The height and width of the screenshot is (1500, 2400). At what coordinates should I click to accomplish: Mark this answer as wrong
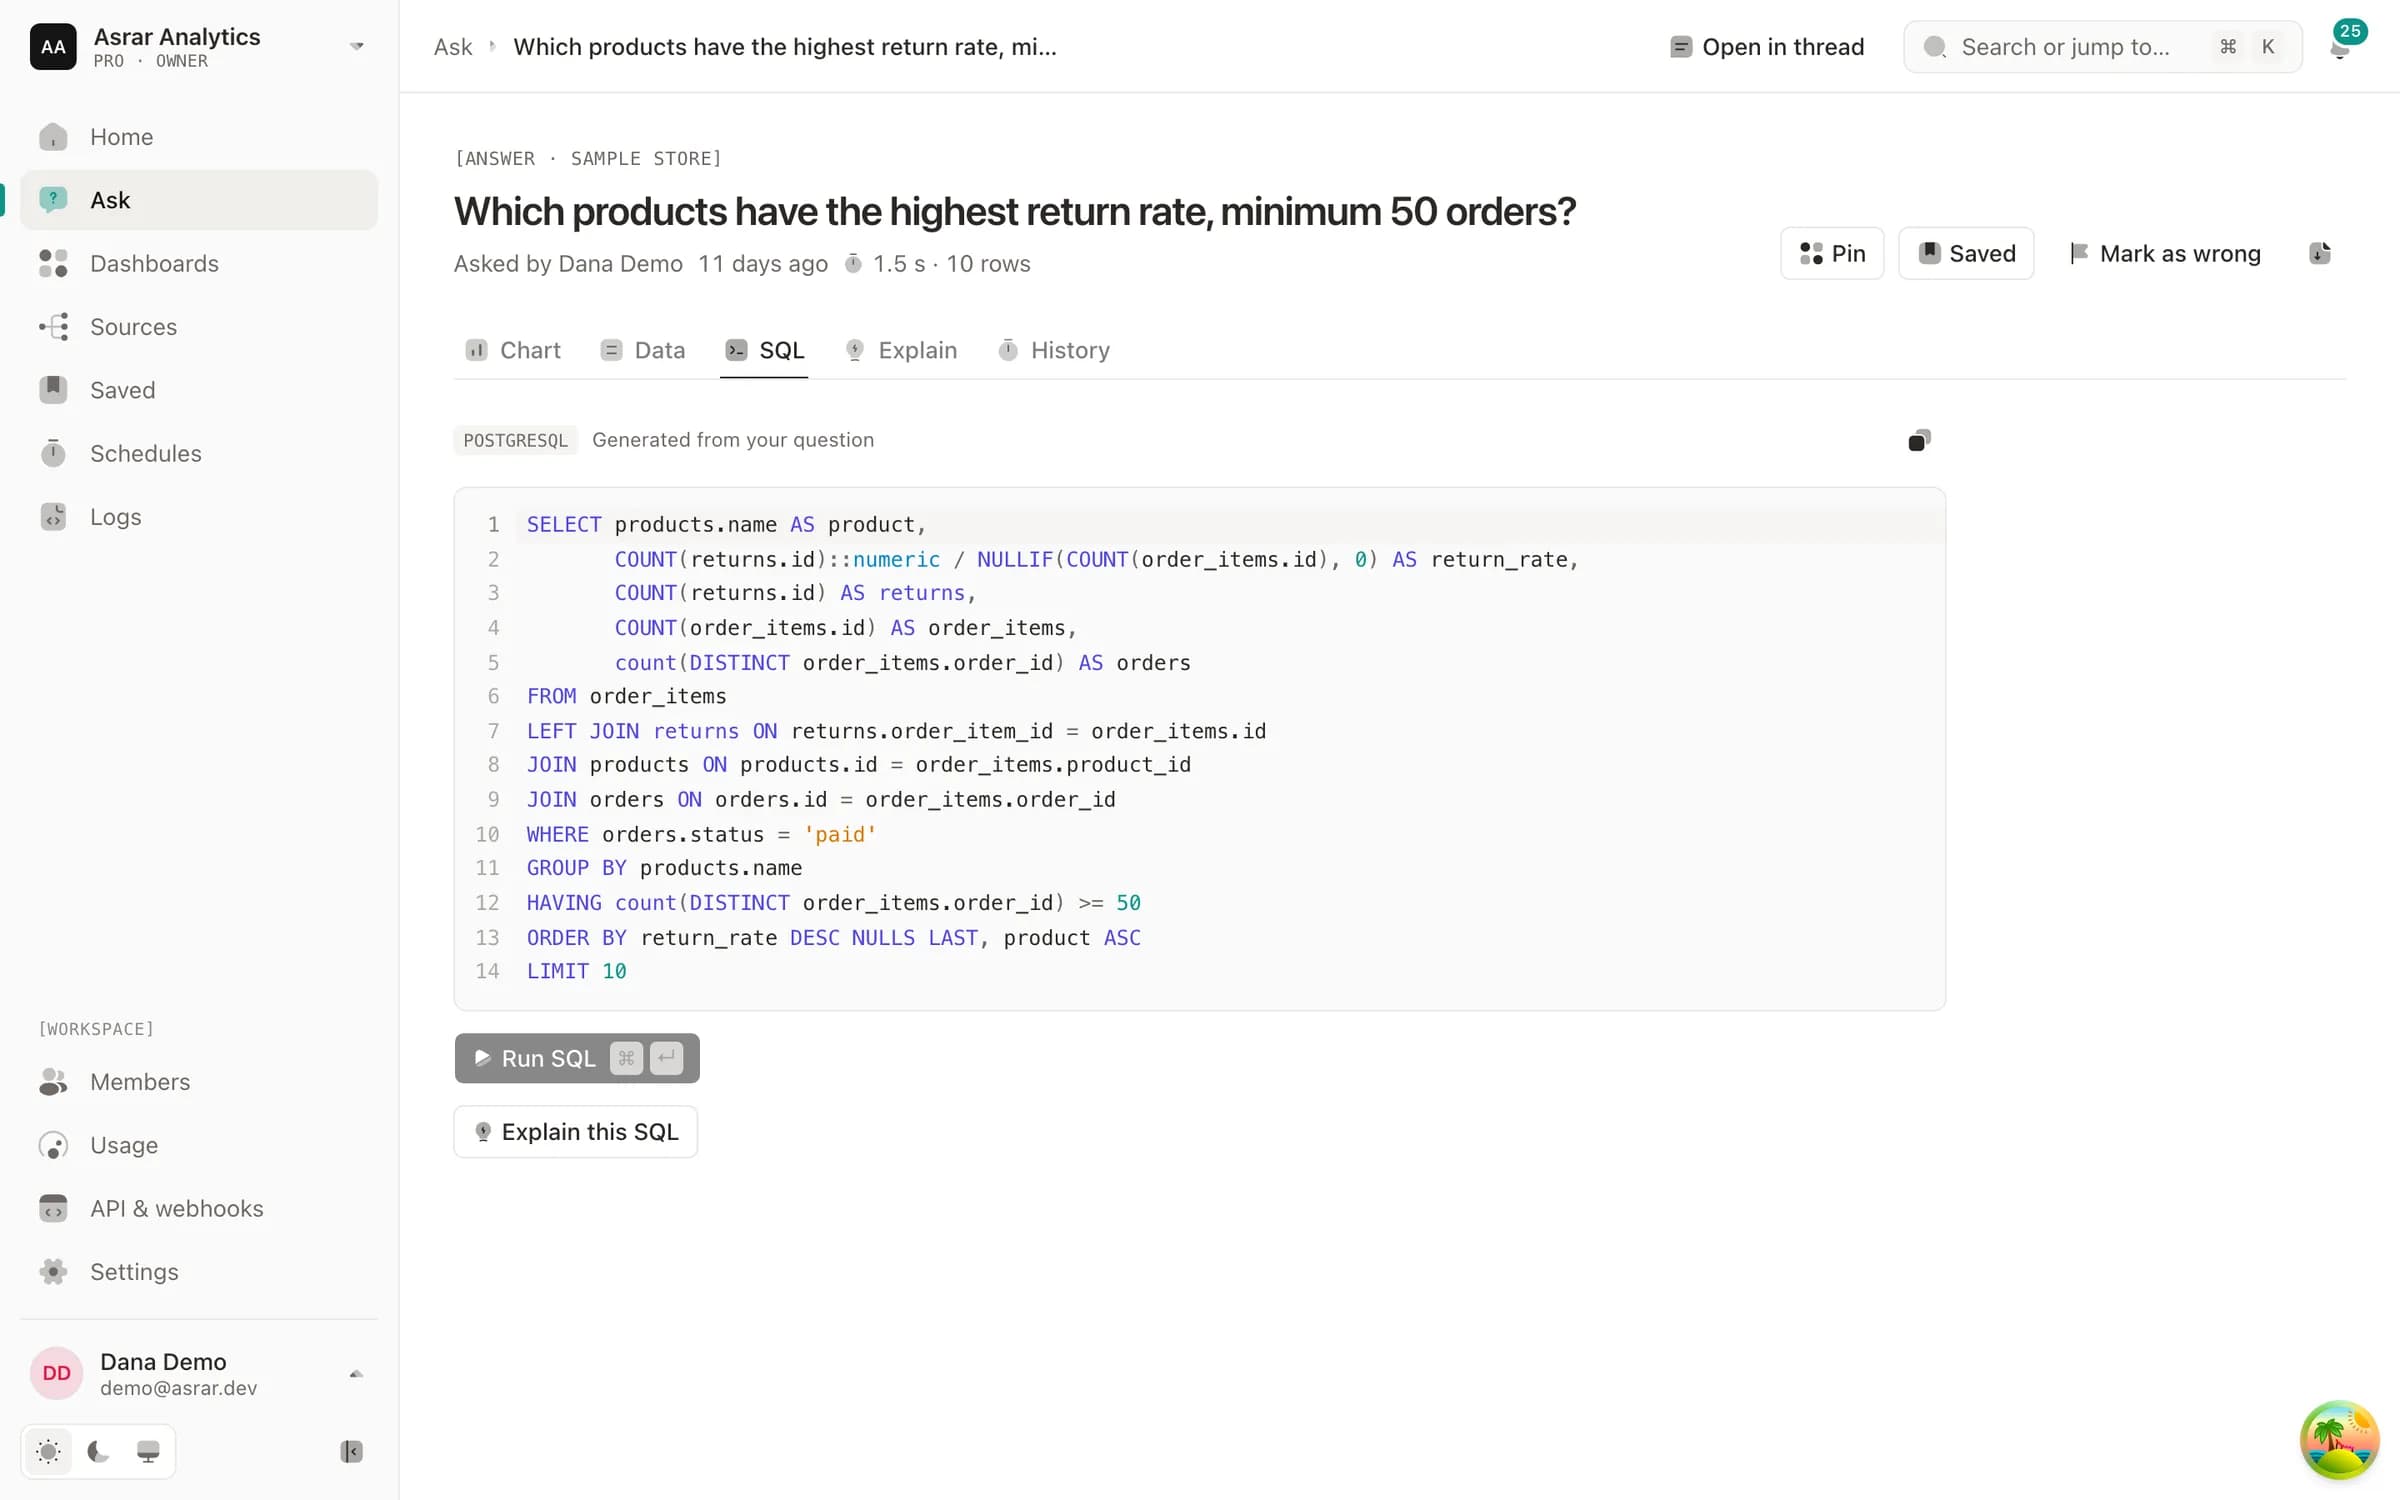coord(2164,253)
